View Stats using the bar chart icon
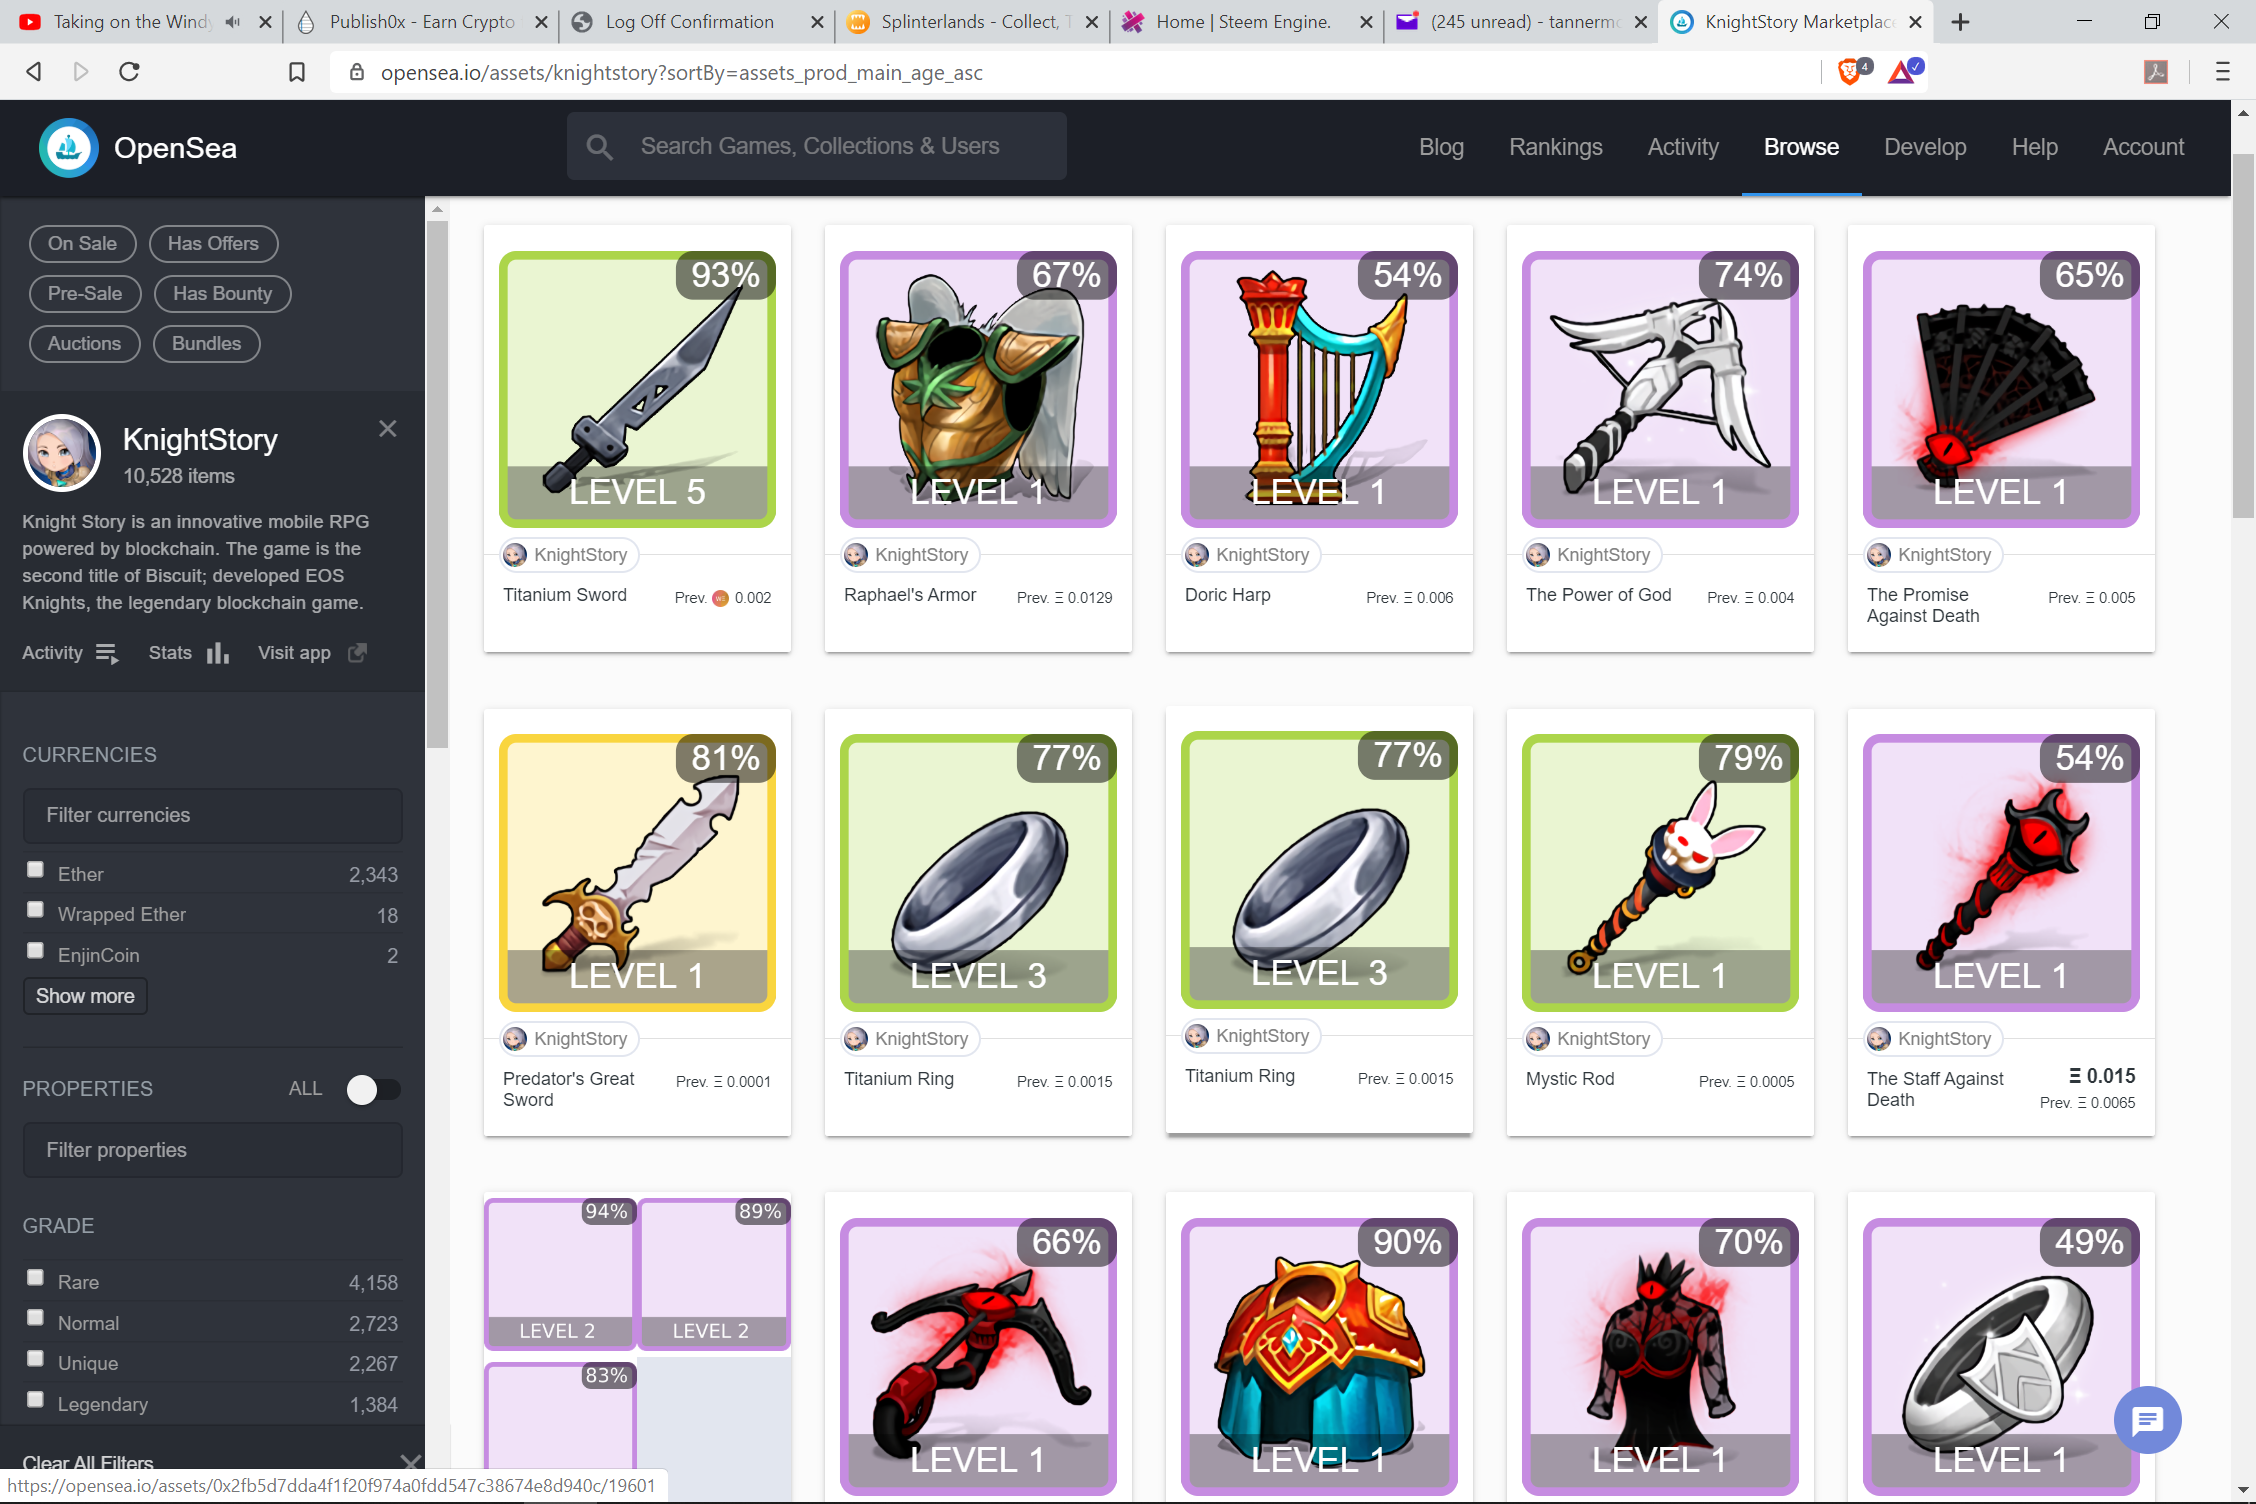Screen dimensions: 2256x1504 coord(217,653)
